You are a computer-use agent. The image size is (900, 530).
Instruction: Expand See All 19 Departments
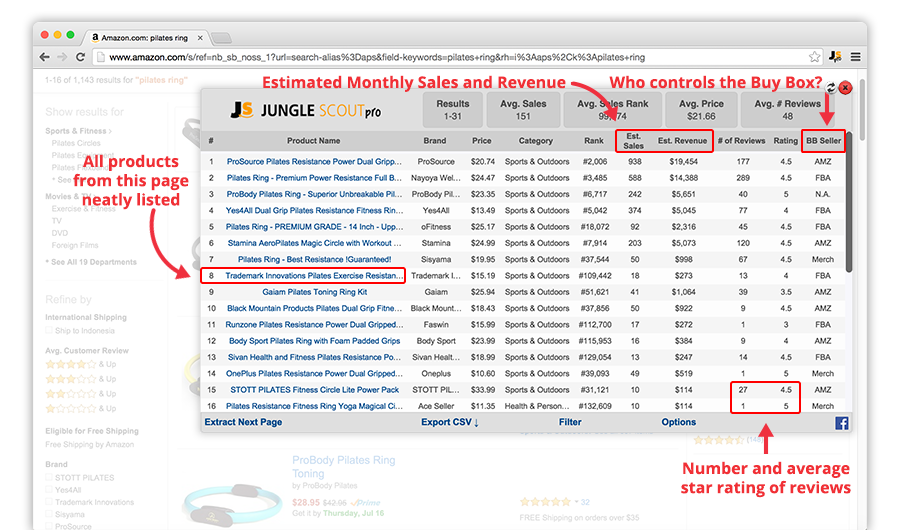92,262
